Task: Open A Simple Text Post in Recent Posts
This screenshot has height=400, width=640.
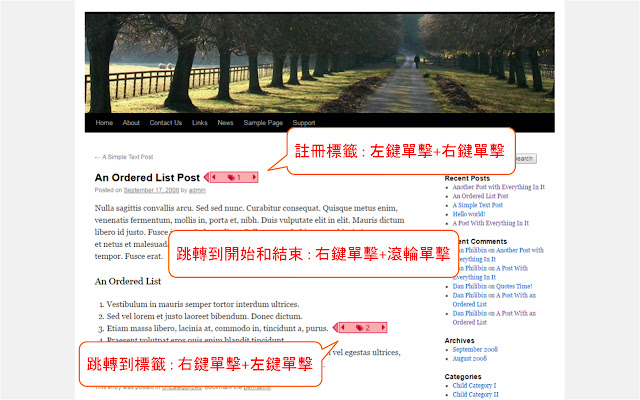Action: pyautogui.click(x=478, y=205)
